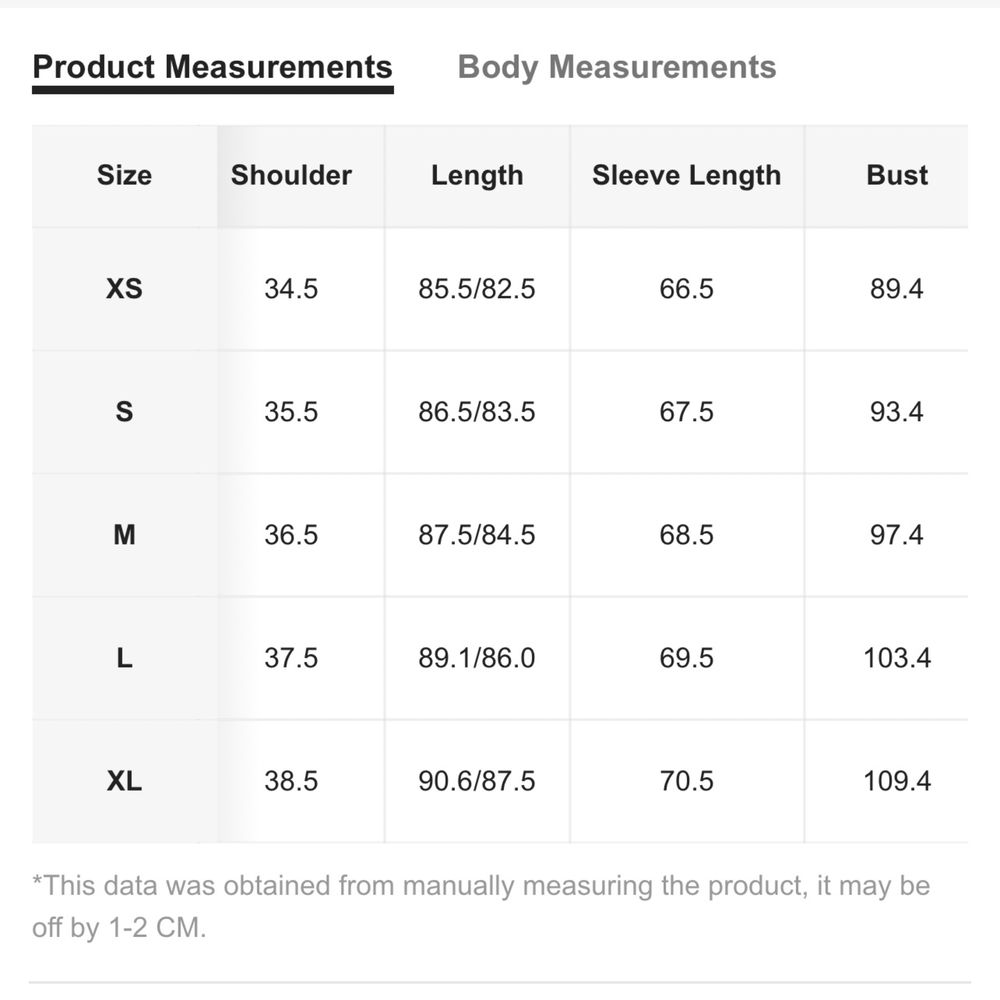Switch to the Body Measurements tab
Screen dimensions: 1000x1000
(617, 68)
